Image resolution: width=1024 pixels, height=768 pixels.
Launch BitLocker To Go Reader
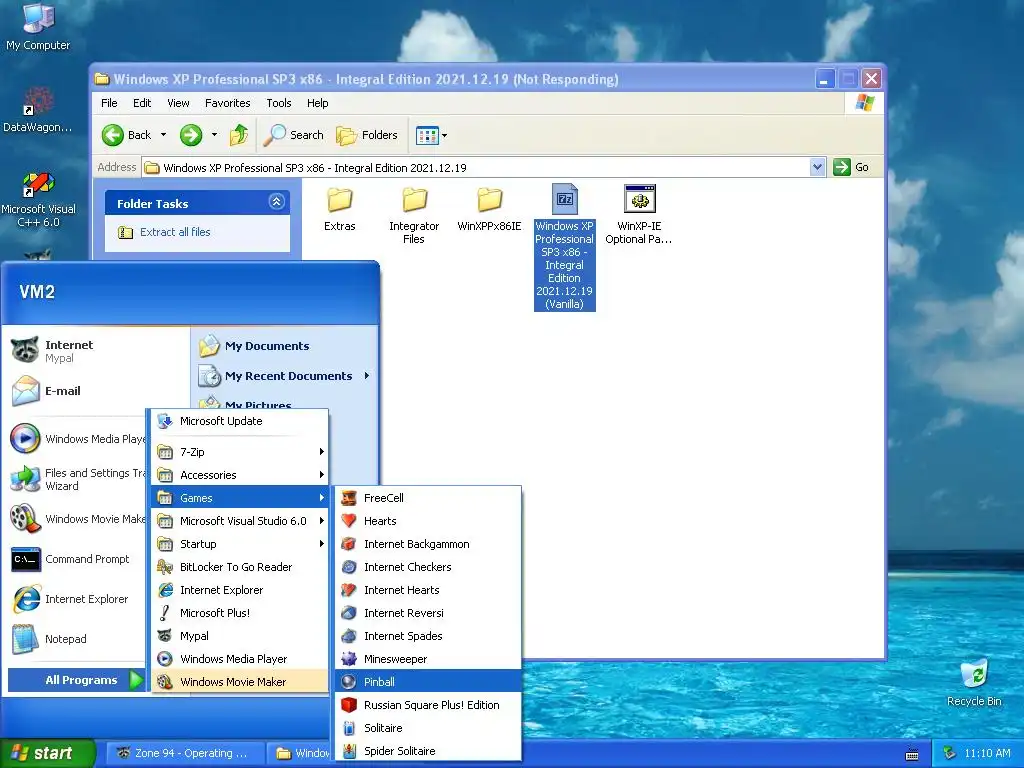point(240,567)
